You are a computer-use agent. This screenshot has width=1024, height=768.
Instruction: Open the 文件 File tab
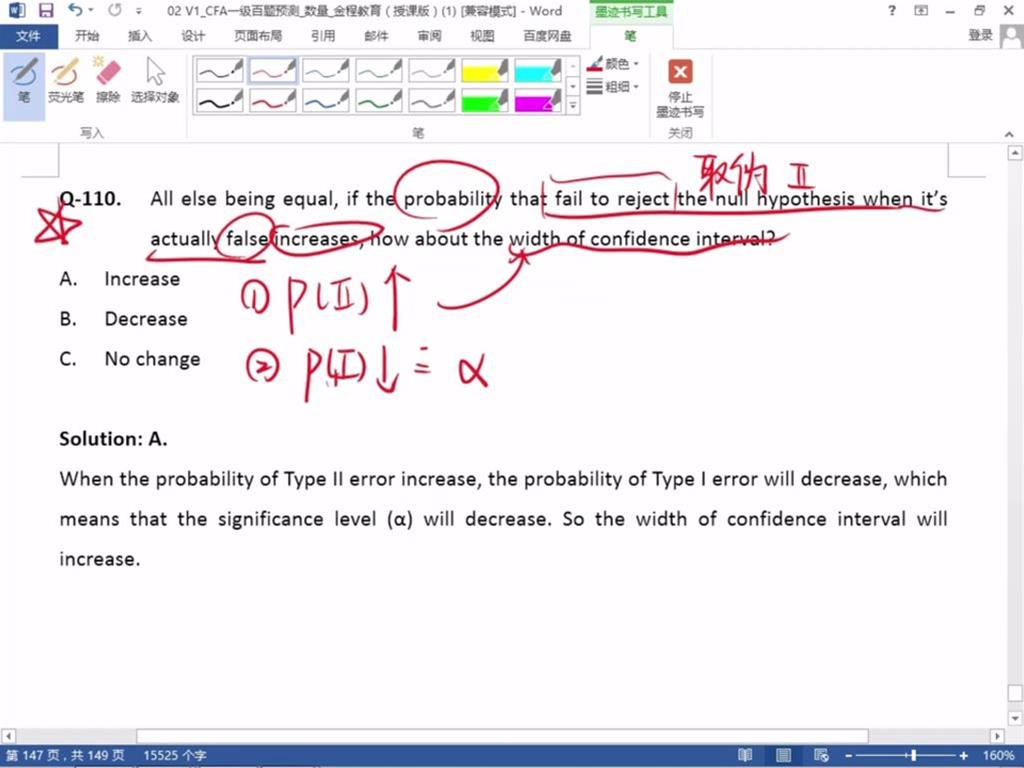pyautogui.click(x=28, y=36)
